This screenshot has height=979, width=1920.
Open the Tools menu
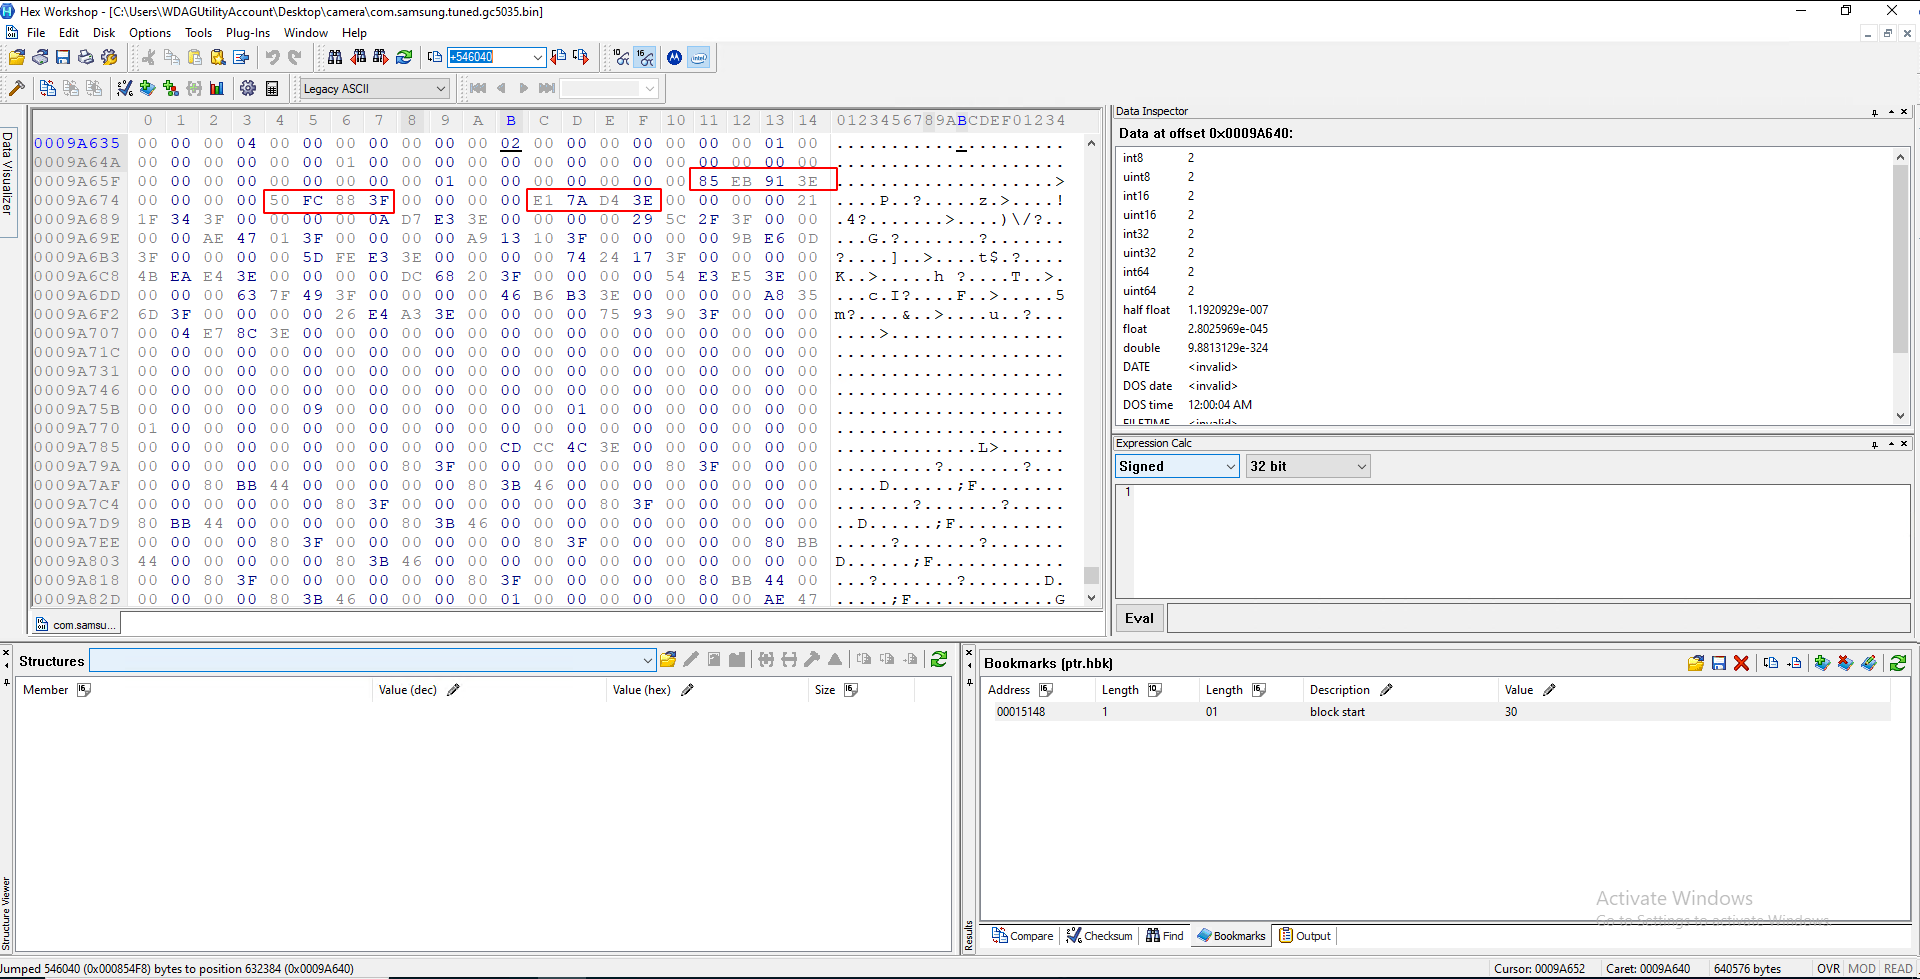point(198,32)
